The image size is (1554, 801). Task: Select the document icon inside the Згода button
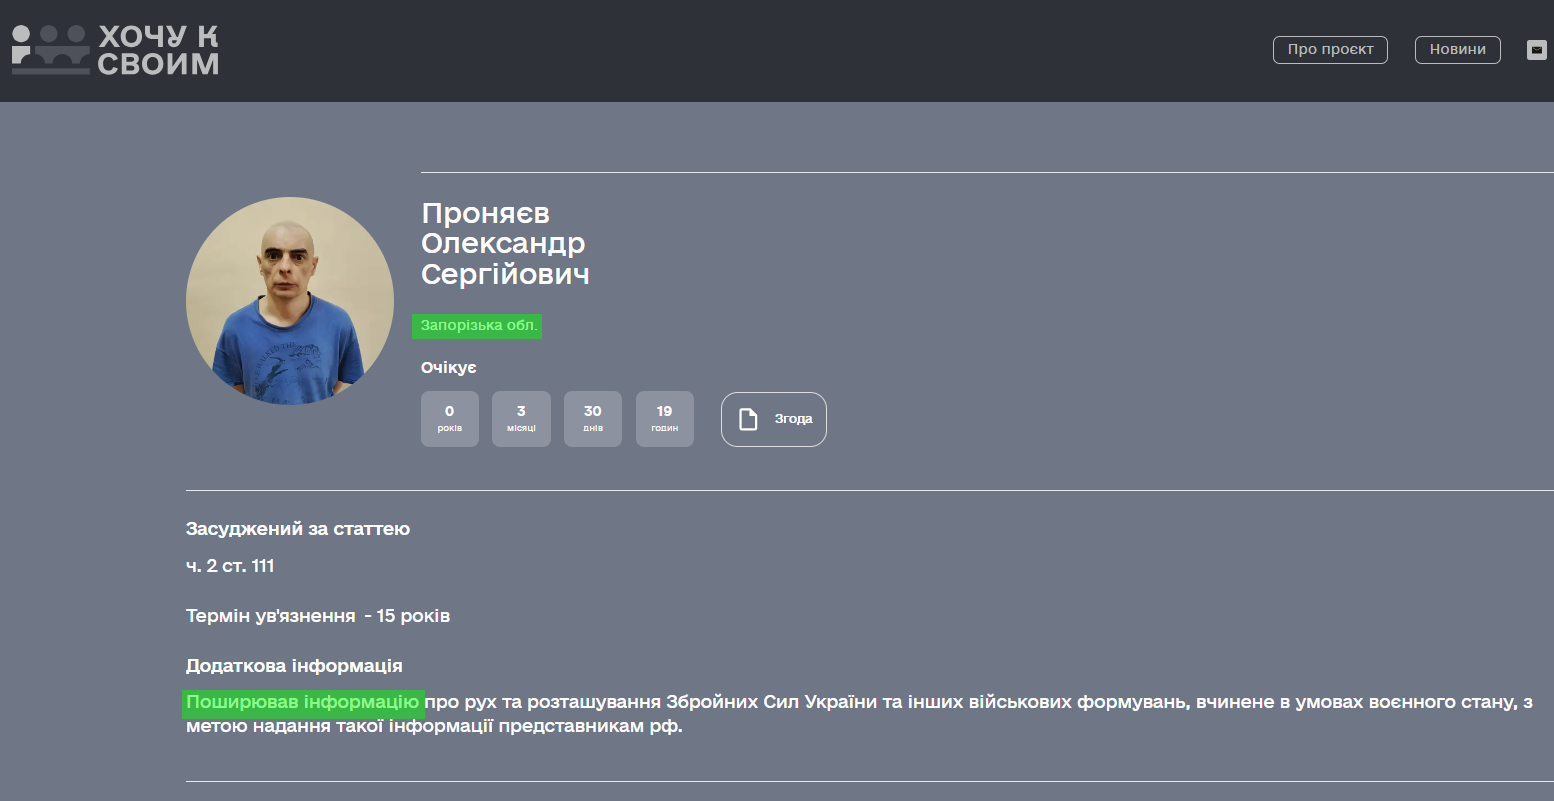coord(746,419)
